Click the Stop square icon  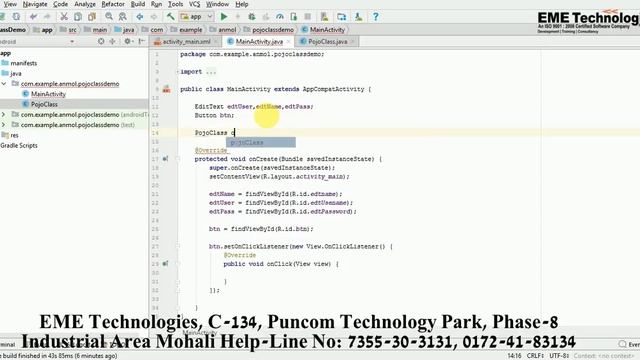click(x=308, y=17)
